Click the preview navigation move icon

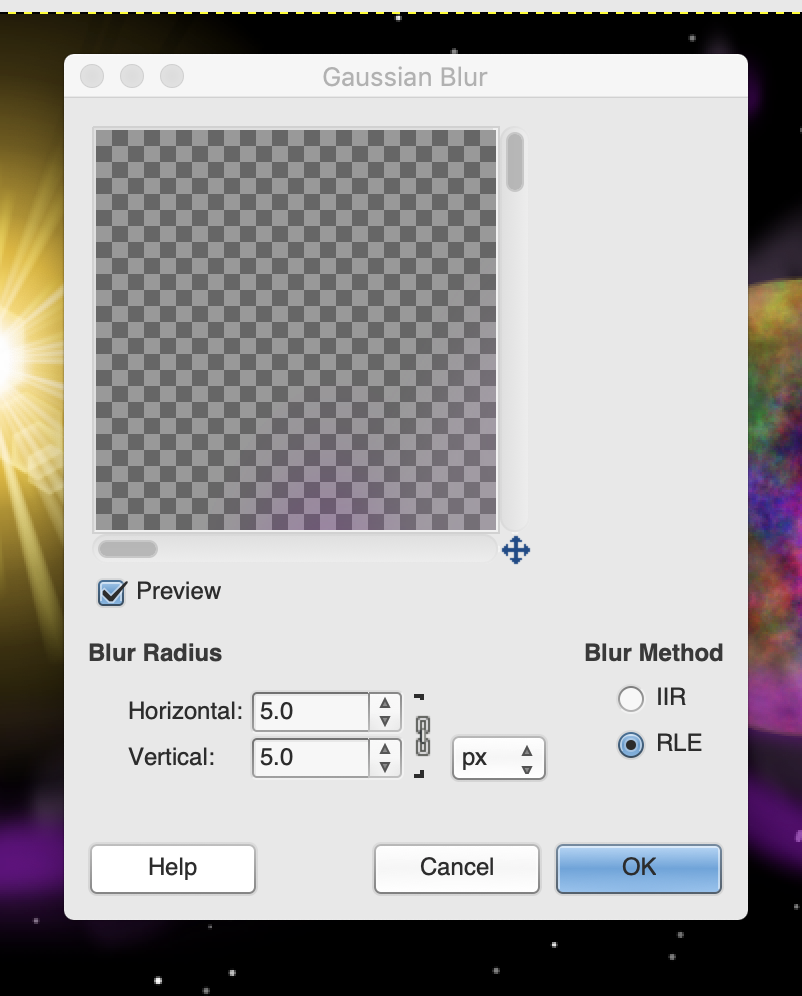pos(516,550)
